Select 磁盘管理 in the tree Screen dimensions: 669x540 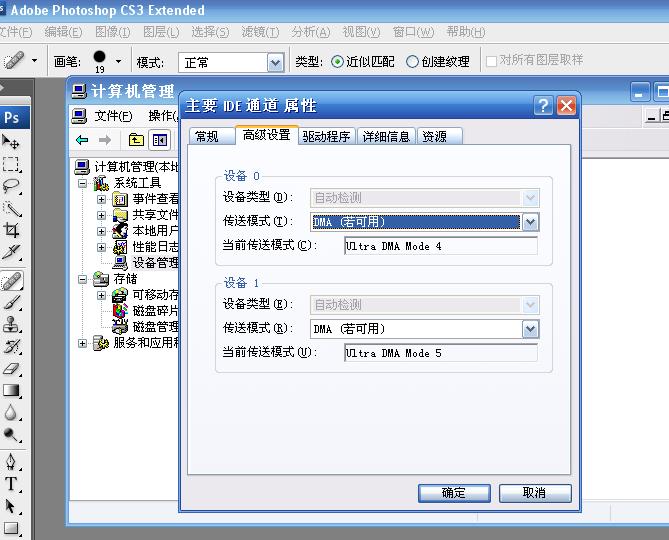pos(156,327)
